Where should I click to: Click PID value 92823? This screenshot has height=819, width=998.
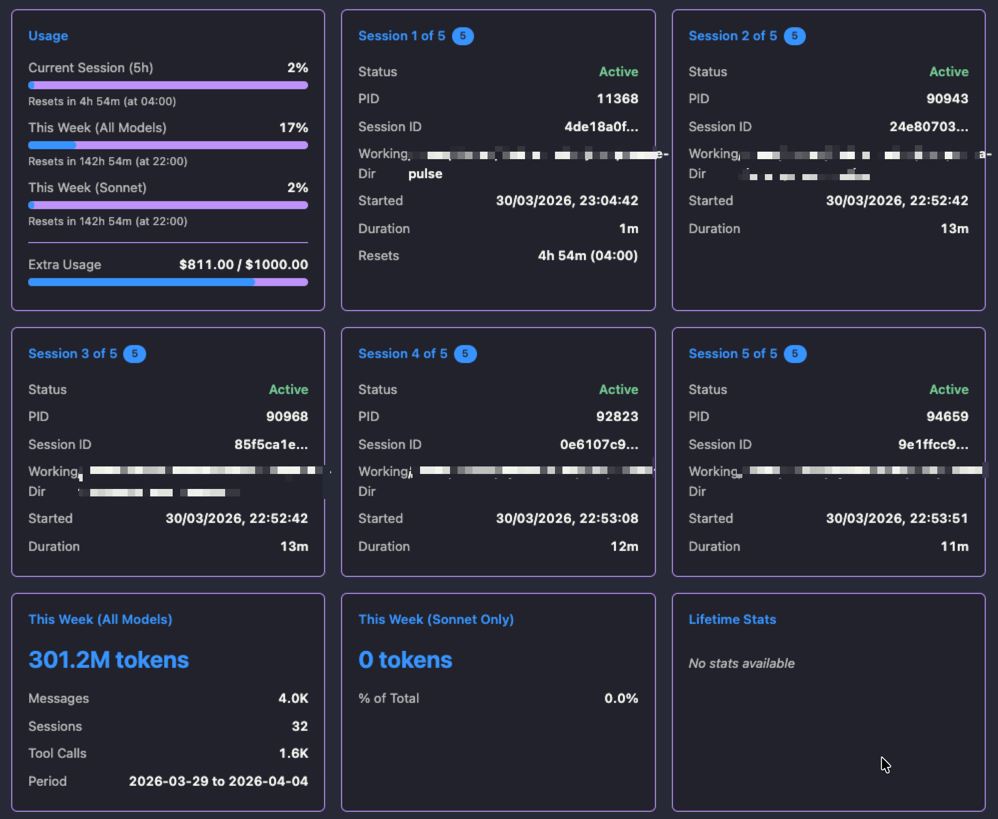(617, 416)
